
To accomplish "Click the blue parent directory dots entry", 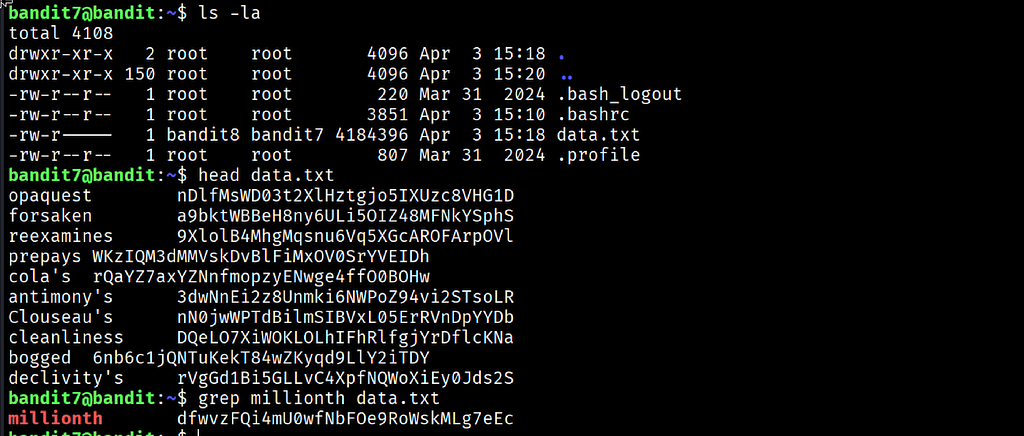I will (x=566, y=76).
